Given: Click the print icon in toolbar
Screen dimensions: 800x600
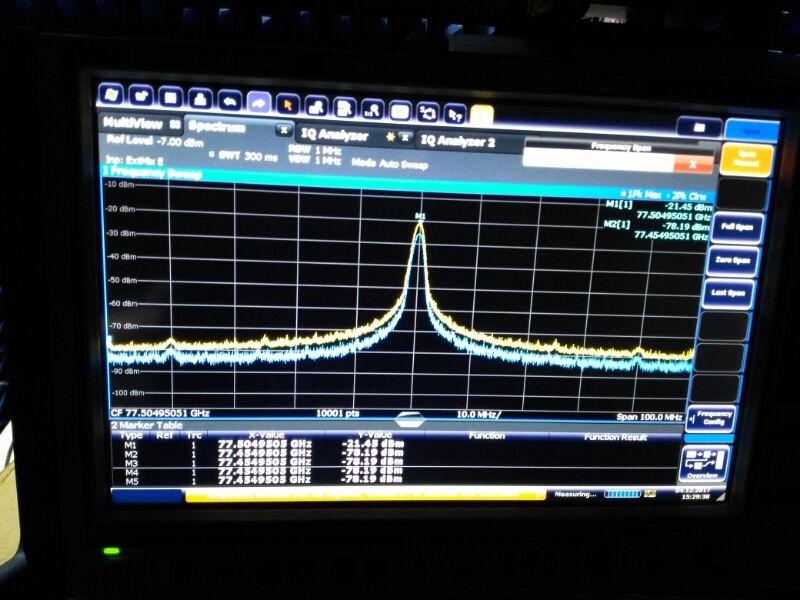Looking at the screenshot, I should click(x=200, y=98).
